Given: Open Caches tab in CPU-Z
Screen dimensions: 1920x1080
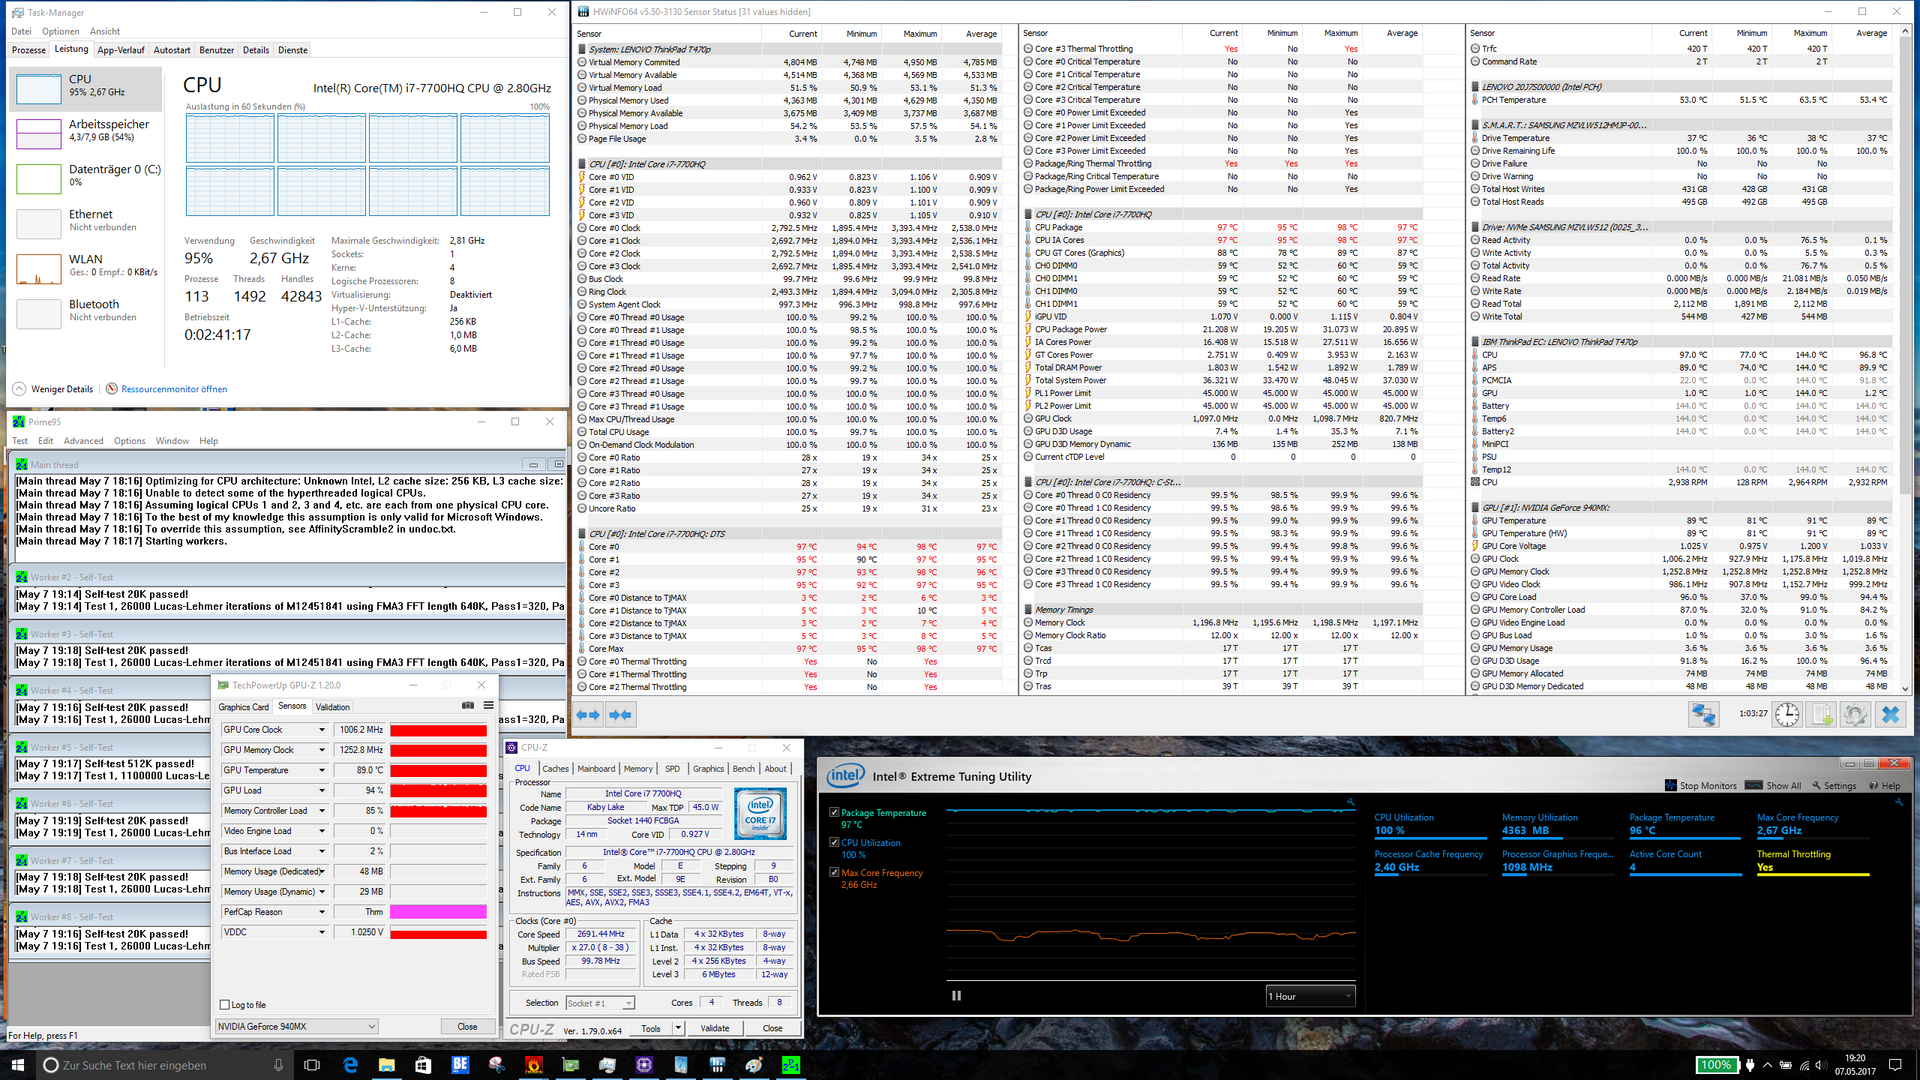Looking at the screenshot, I should [x=555, y=769].
